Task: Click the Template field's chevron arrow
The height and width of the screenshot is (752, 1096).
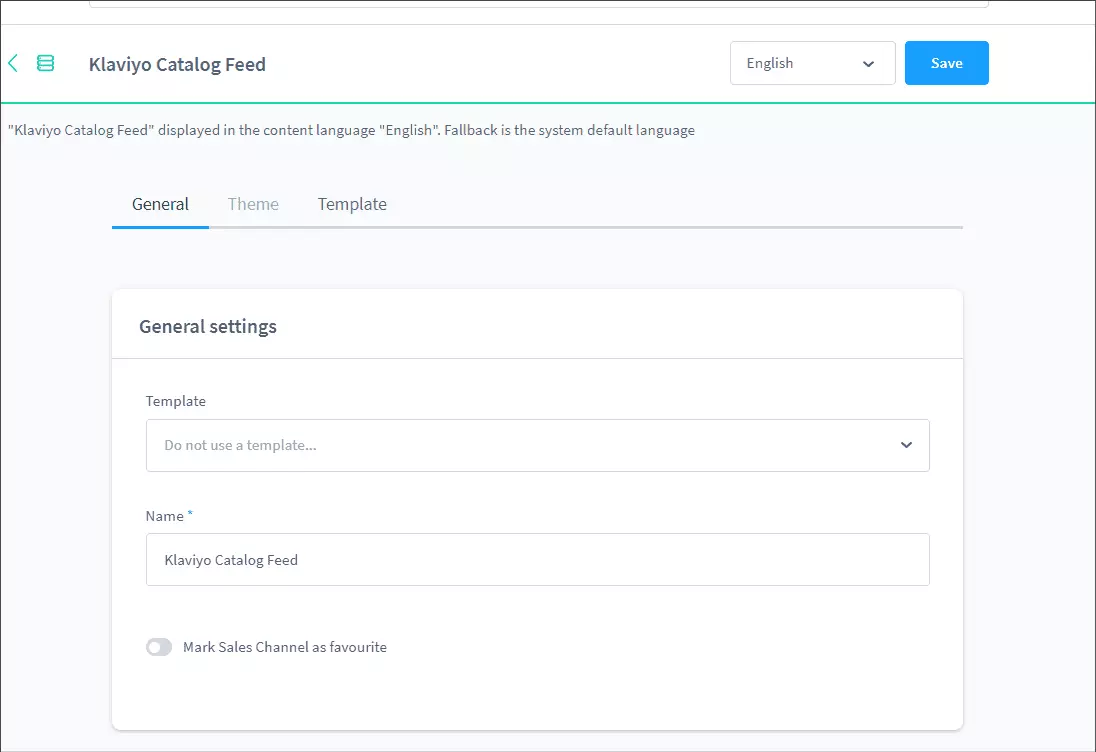Action: click(x=906, y=445)
